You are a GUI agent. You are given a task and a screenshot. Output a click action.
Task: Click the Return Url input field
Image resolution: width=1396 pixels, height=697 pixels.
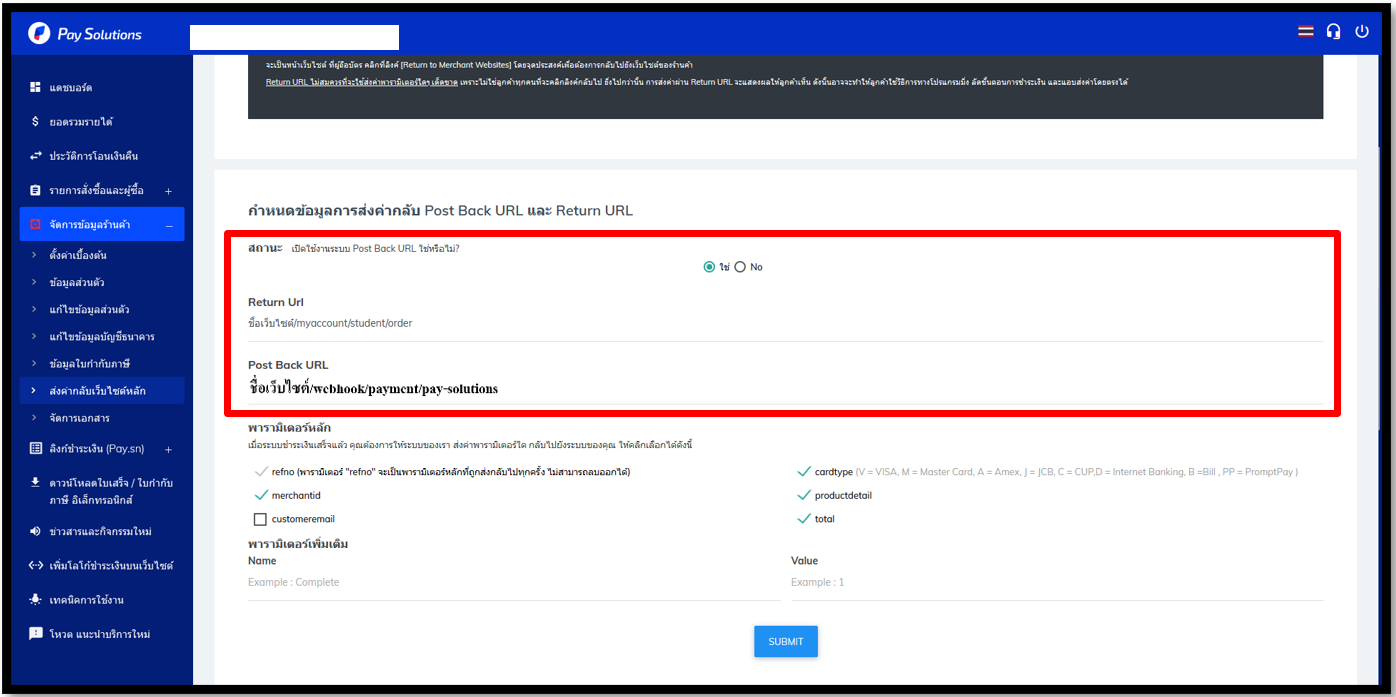(785, 323)
